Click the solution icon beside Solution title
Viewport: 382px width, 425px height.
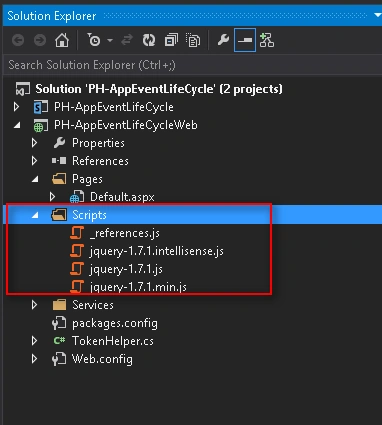[x=23, y=89]
